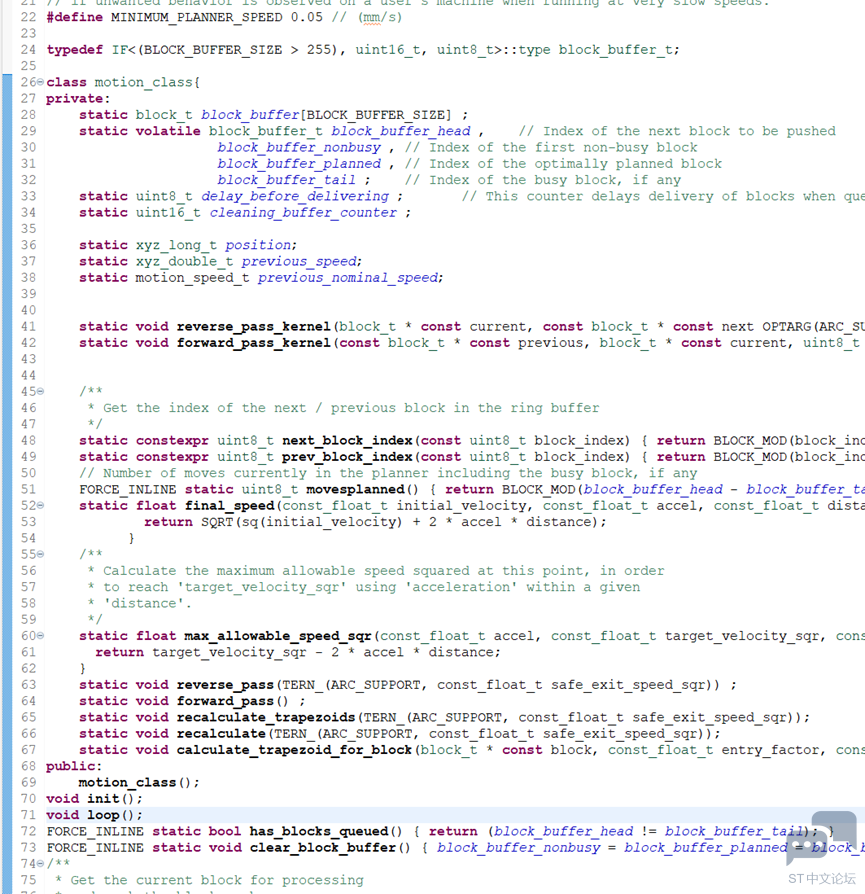Click 'Index of the optimally planned block' comment
Screen dimensions: 865x894
[x=575, y=164]
